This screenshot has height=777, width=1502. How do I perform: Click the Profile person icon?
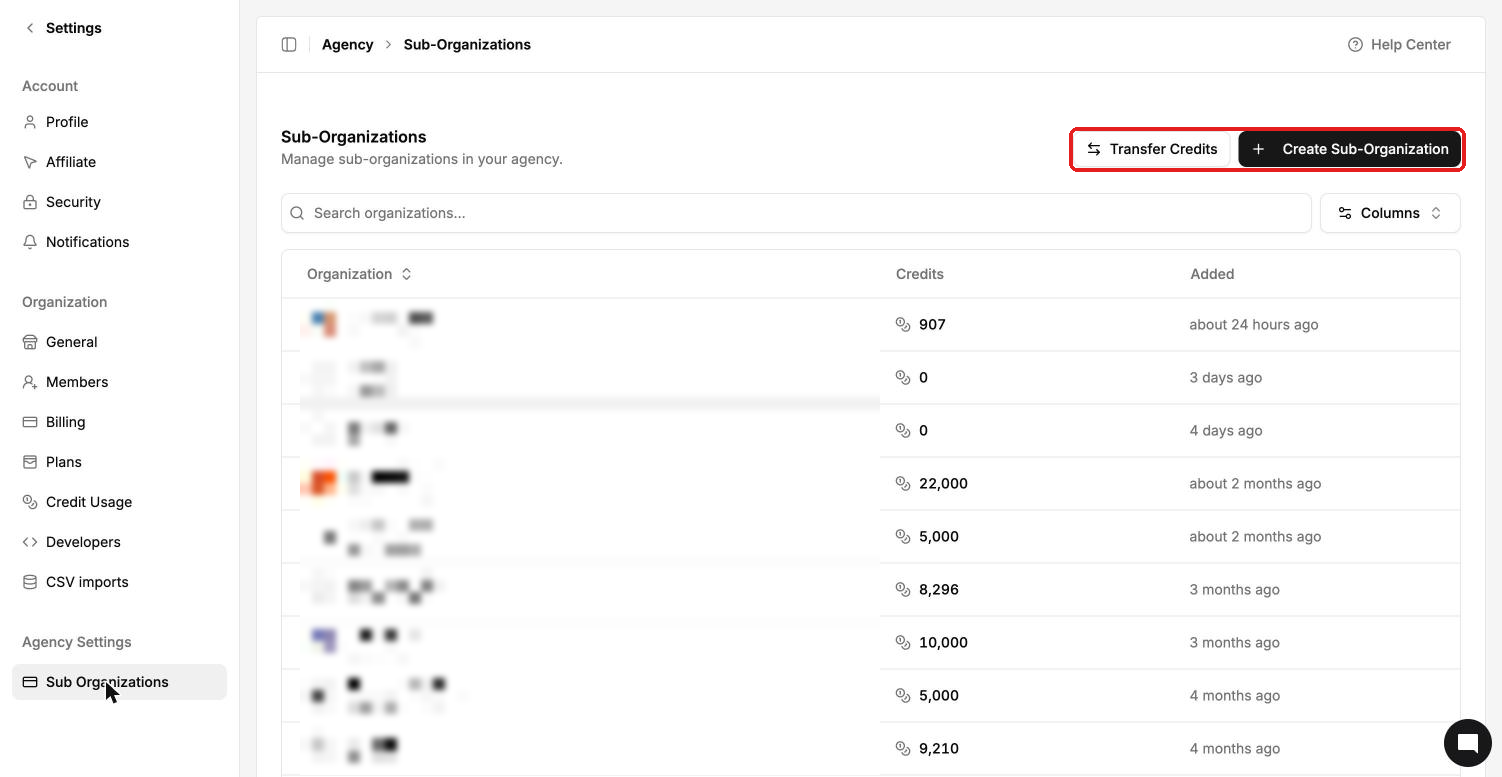pyautogui.click(x=30, y=122)
